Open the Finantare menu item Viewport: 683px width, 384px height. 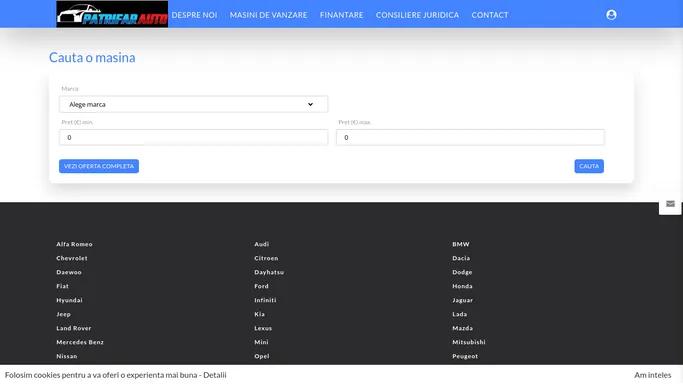pyautogui.click(x=342, y=15)
